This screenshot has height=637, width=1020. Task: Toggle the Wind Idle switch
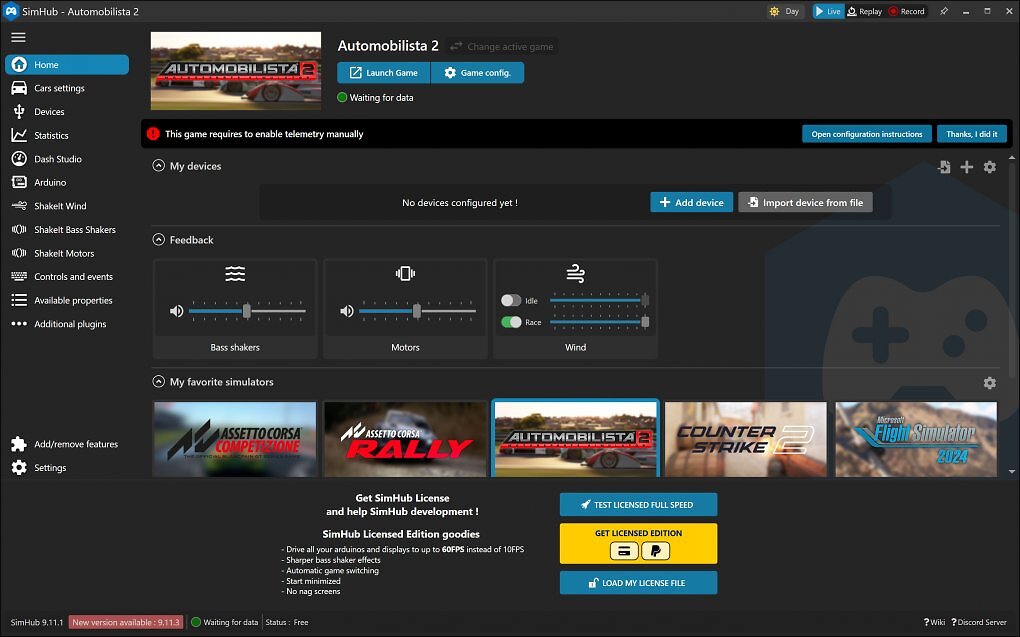click(x=511, y=300)
